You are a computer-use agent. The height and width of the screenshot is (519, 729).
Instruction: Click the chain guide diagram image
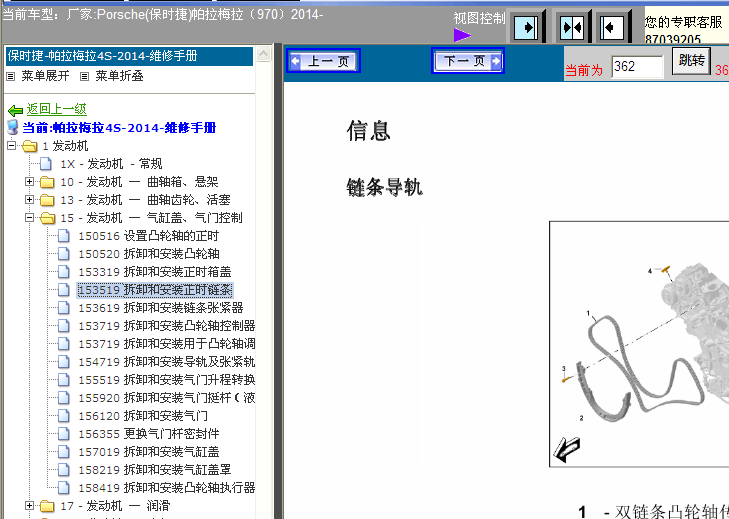(639, 344)
